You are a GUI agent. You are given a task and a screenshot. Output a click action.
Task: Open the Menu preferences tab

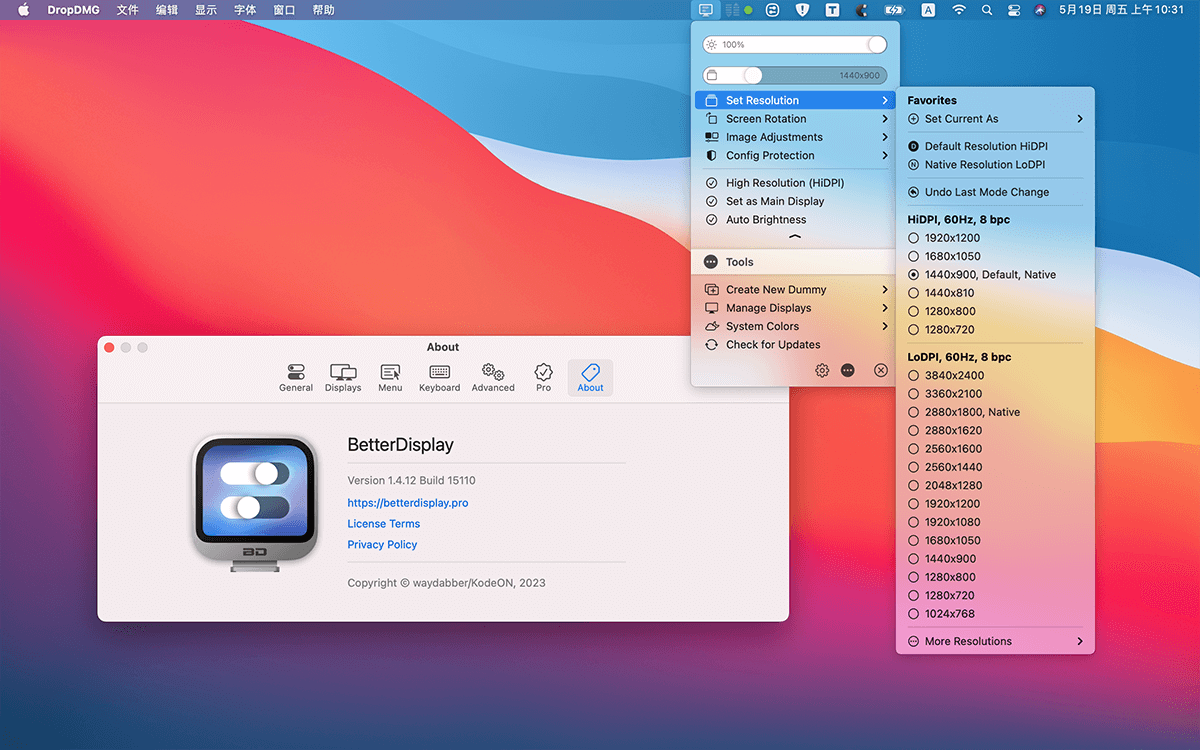tap(390, 377)
